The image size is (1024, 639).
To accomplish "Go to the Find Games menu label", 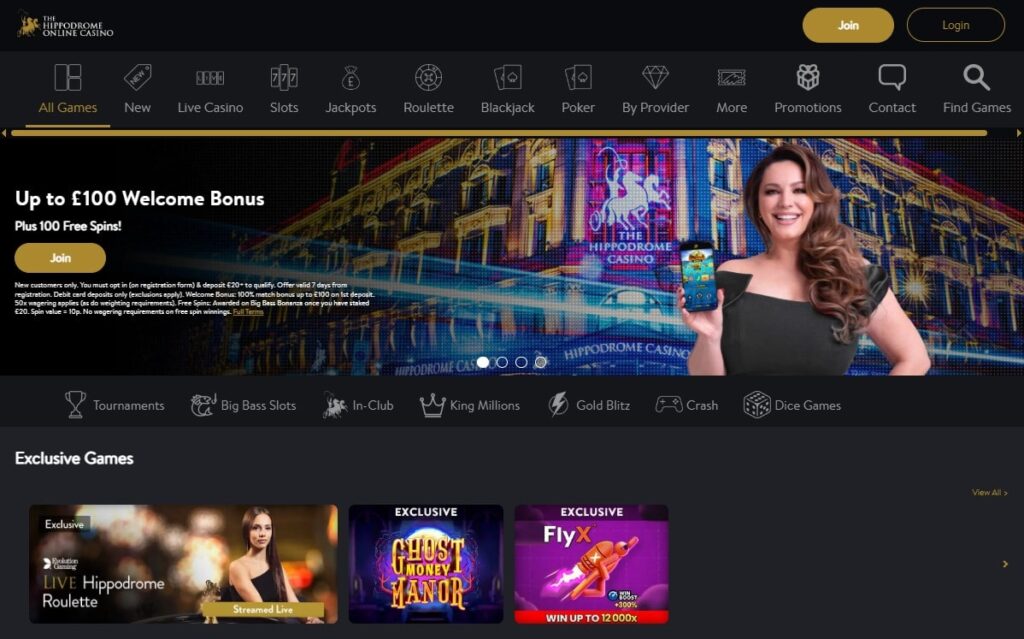I will 977,108.
